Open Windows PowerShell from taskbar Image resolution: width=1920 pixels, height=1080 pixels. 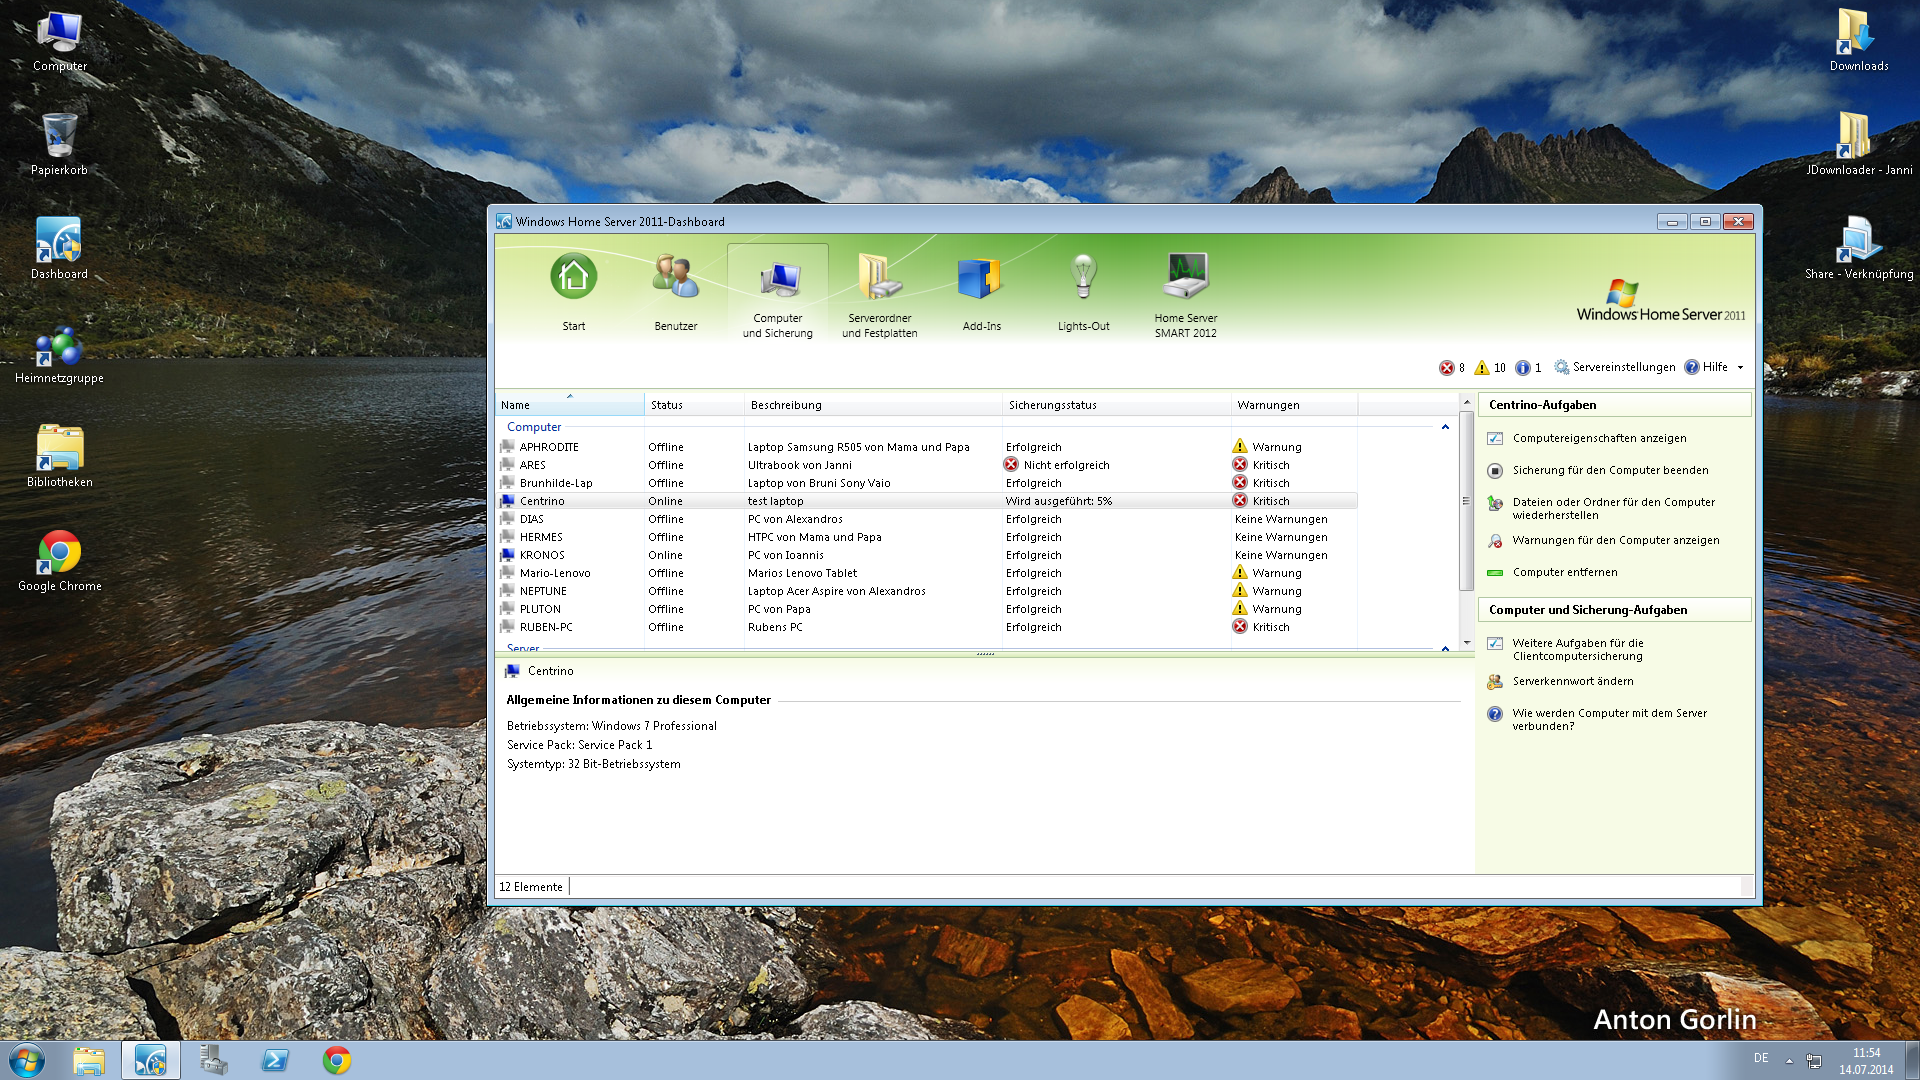click(275, 1060)
